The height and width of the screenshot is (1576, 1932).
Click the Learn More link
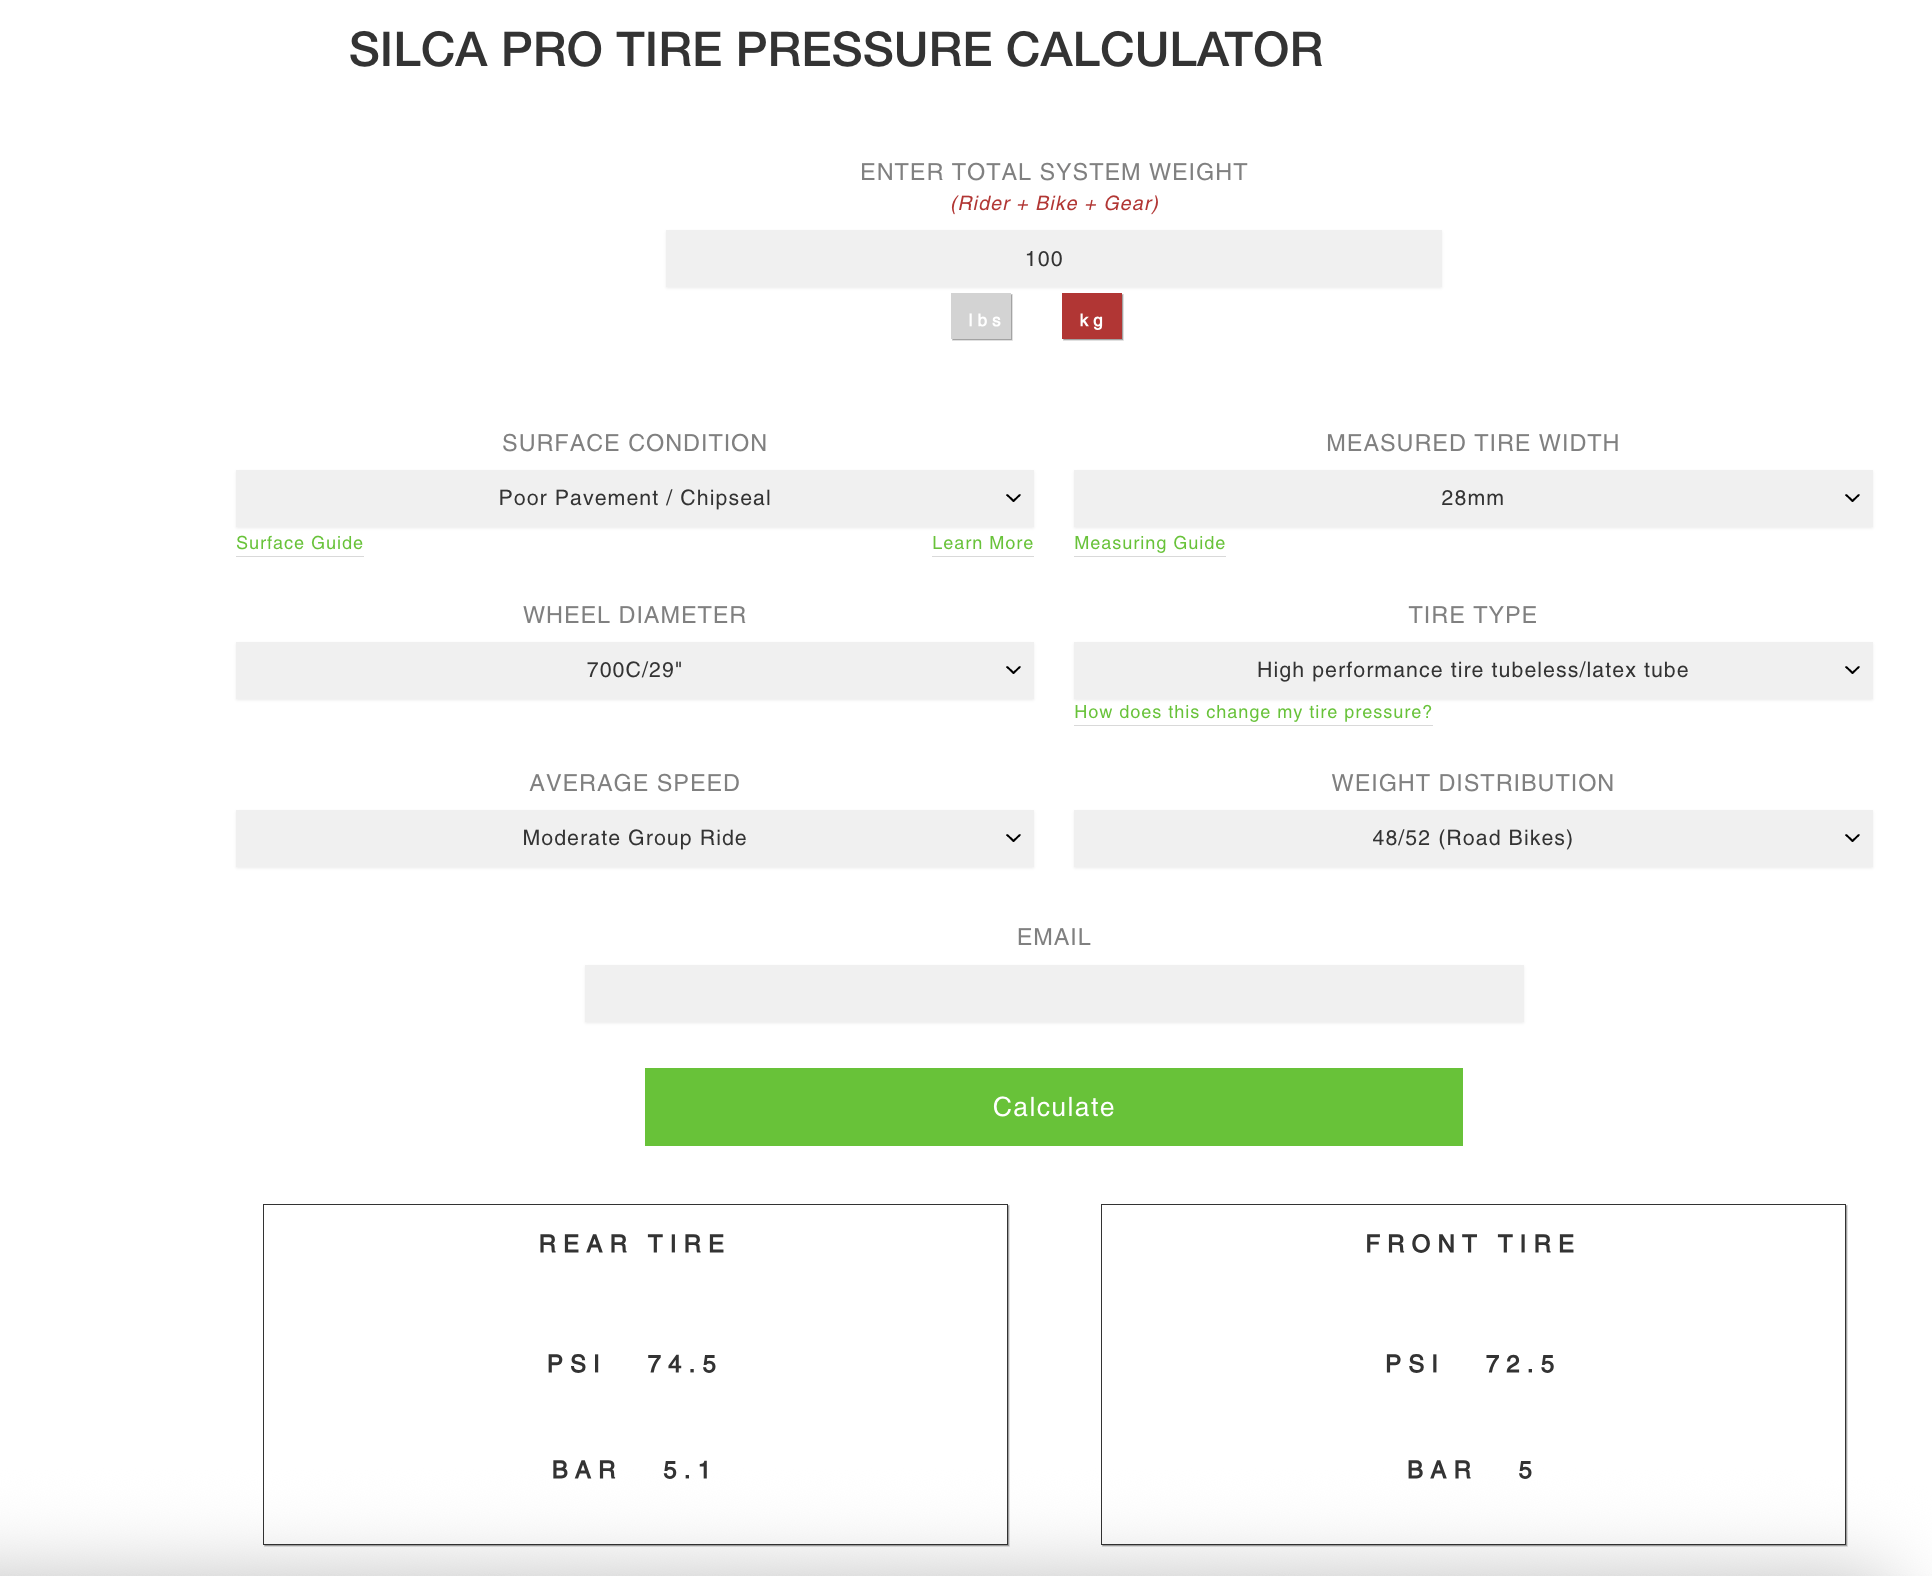[x=982, y=543]
